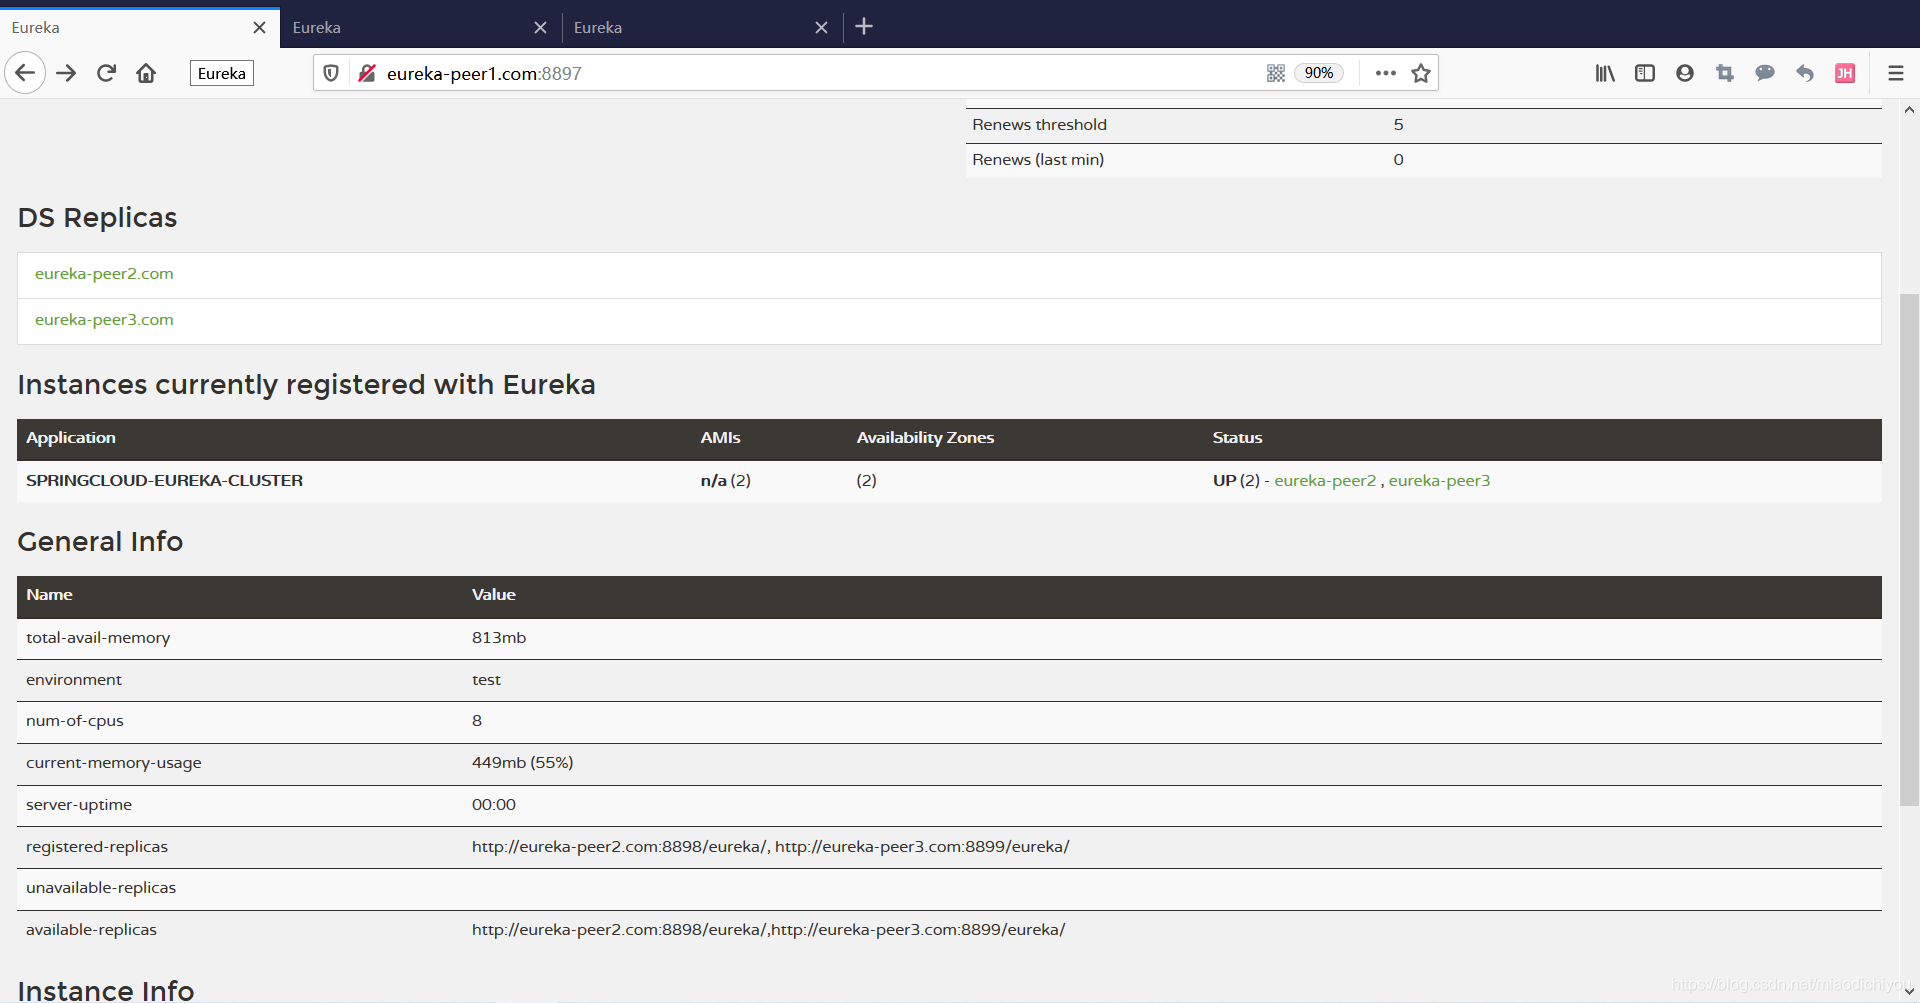Open the QR code generator icon
Image resolution: width=1920 pixels, height=1003 pixels.
1276,73
